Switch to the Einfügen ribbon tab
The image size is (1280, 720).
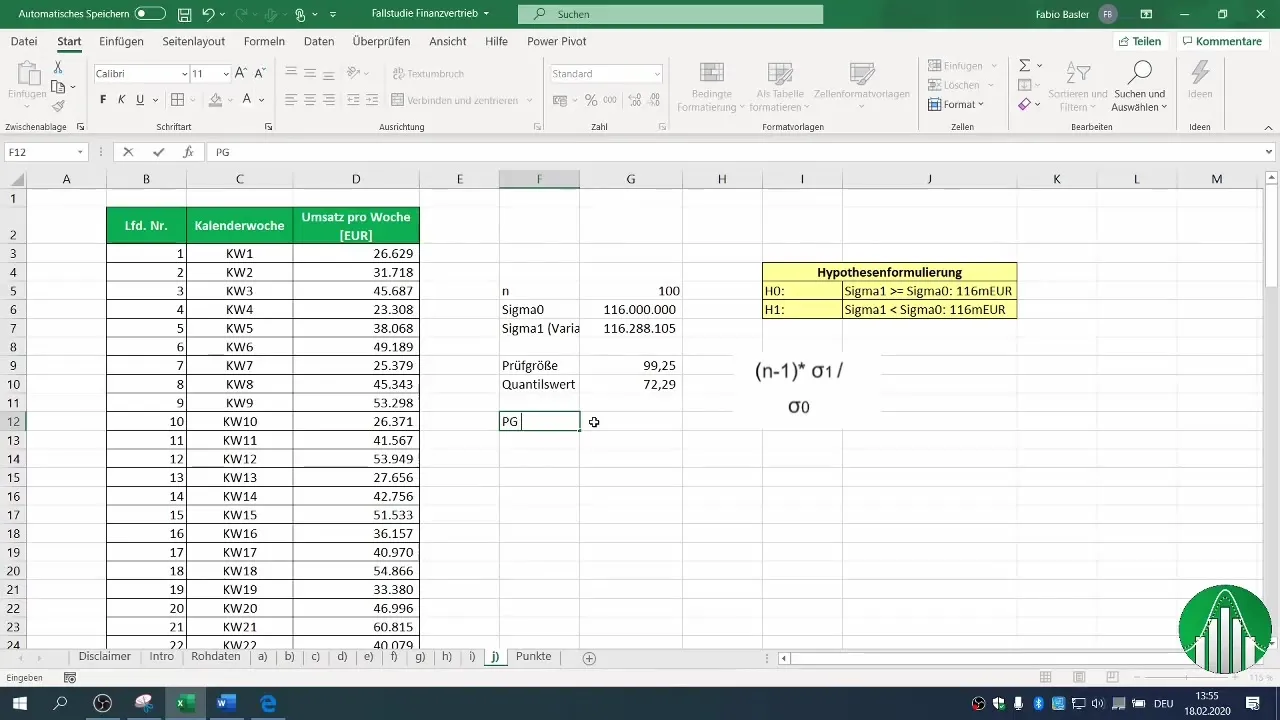(121, 41)
